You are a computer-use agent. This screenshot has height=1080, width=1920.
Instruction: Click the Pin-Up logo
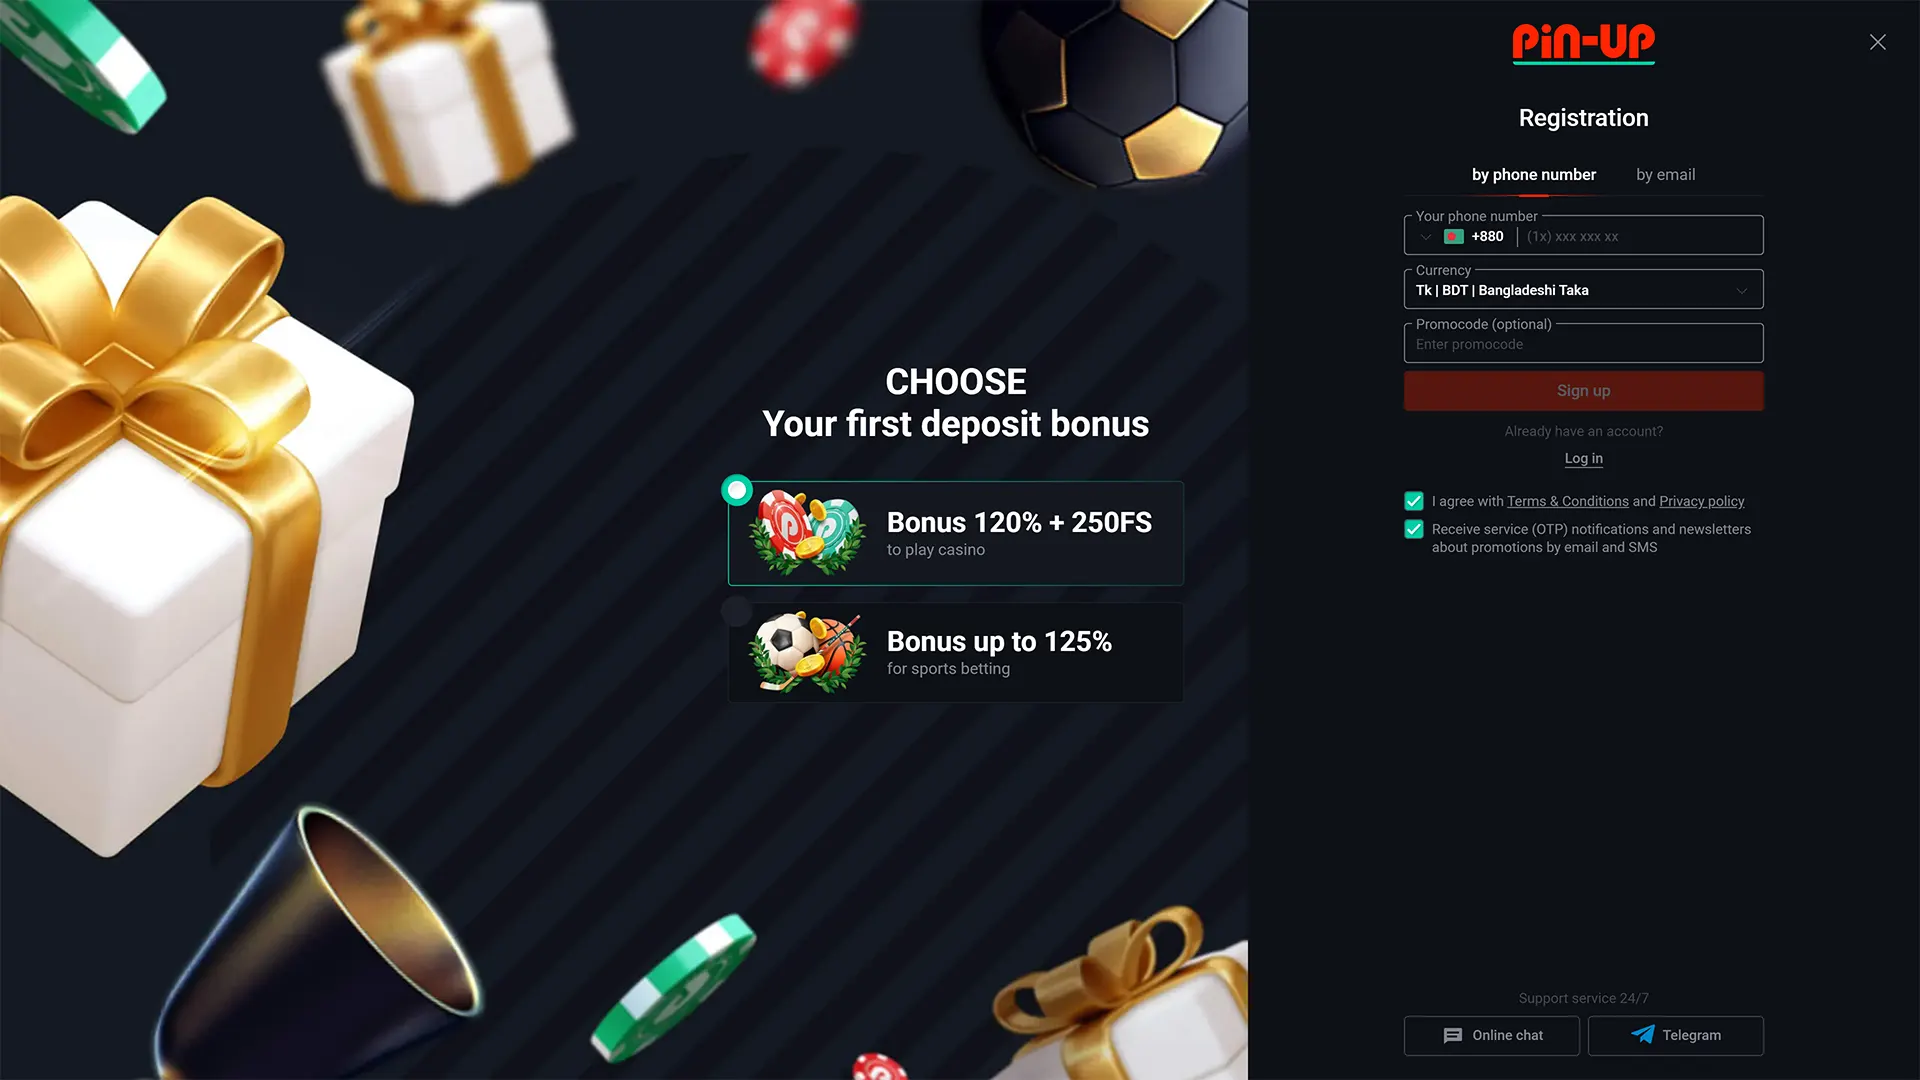pos(1583,43)
